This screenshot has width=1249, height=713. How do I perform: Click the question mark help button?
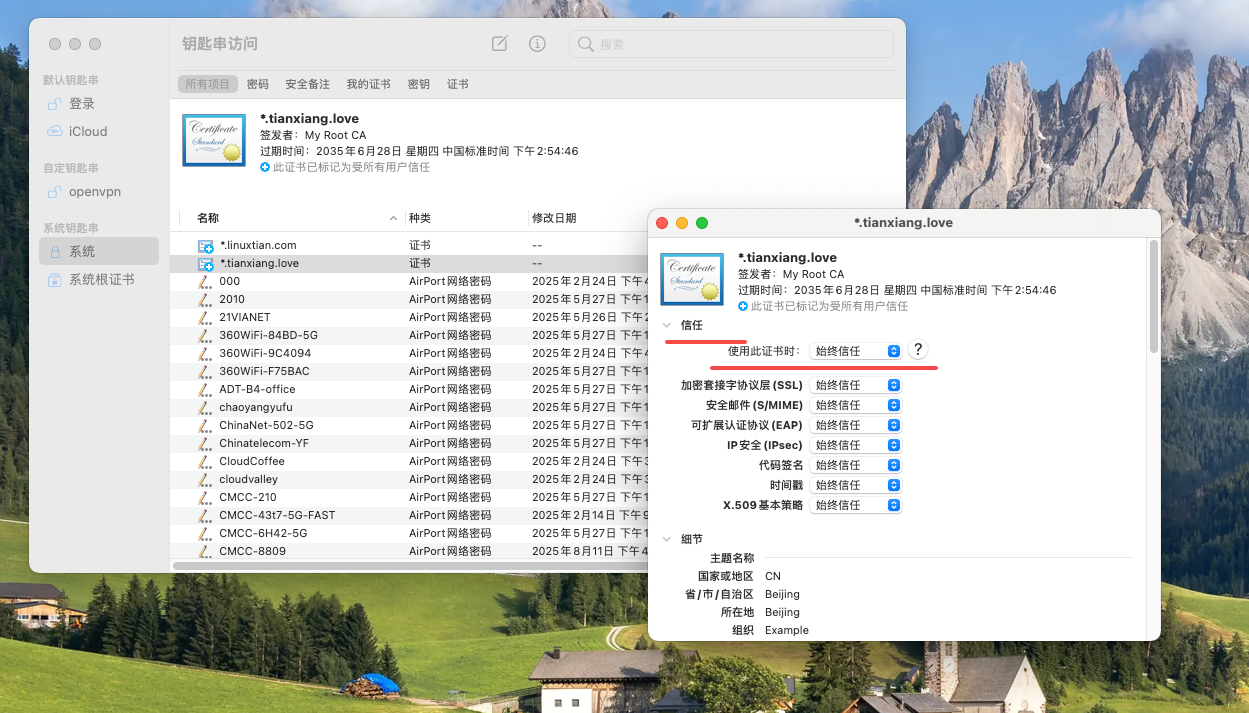click(918, 350)
